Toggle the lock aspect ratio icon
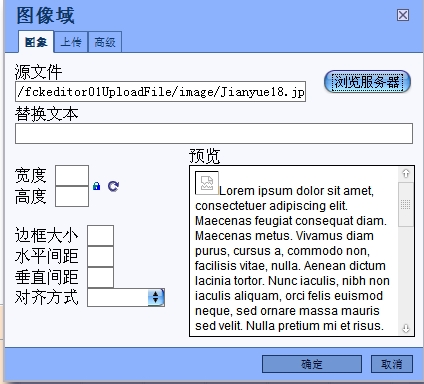 [97, 186]
